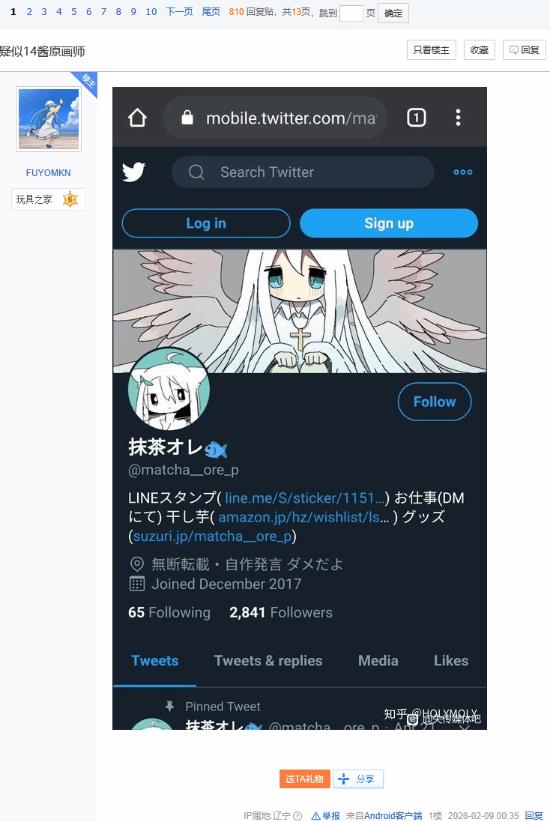
Task: Click the Twitter bird logo
Action: click(x=134, y=172)
